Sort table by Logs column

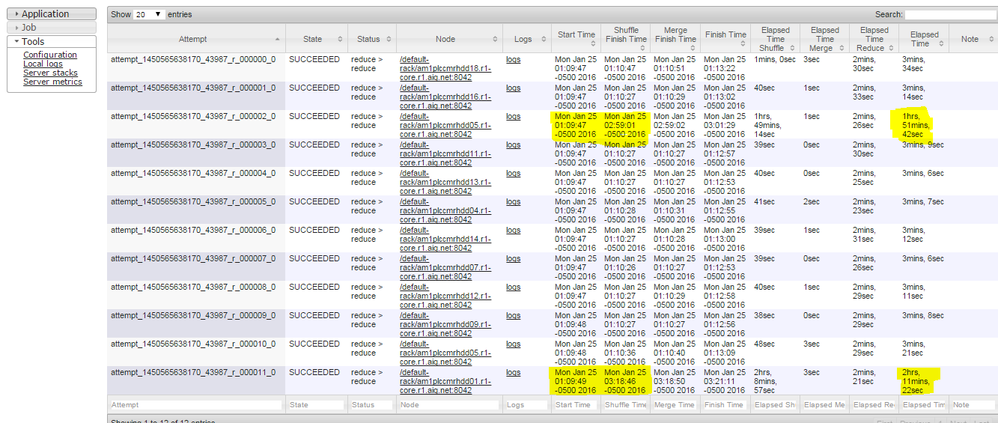(527, 39)
